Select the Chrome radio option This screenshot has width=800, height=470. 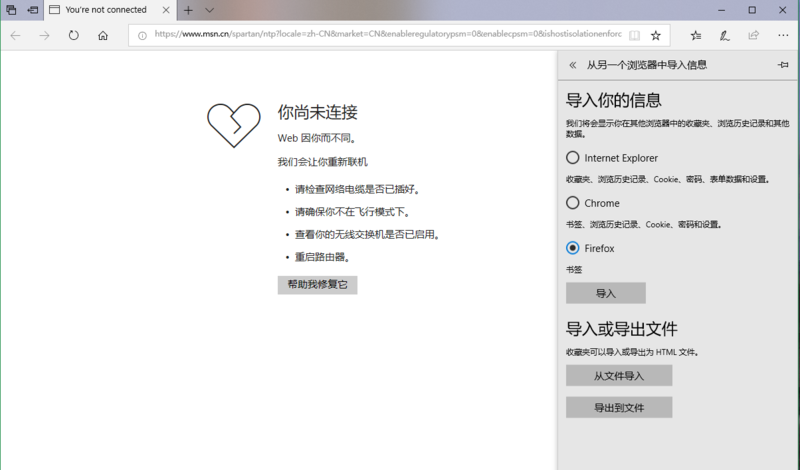click(x=572, y=203)
